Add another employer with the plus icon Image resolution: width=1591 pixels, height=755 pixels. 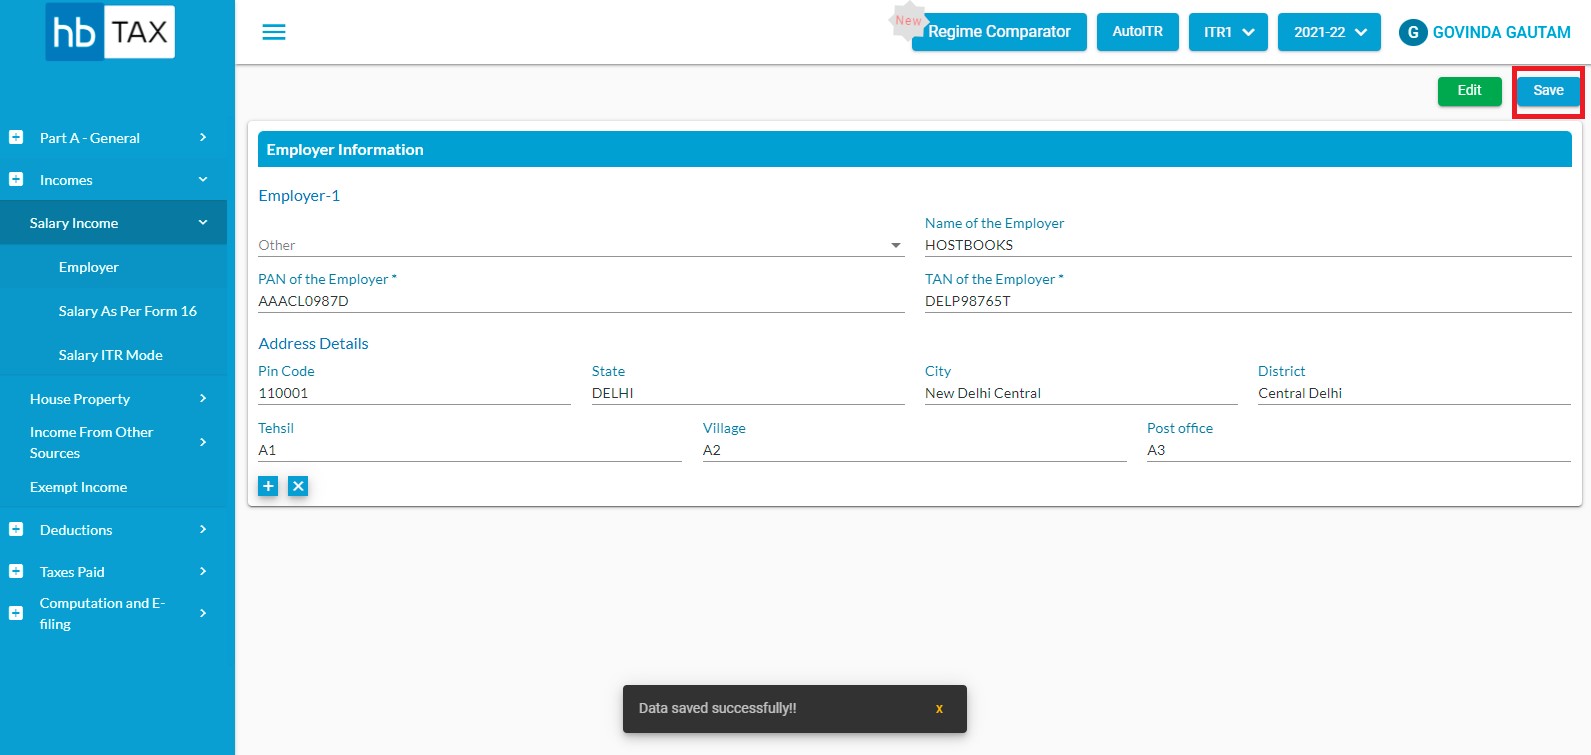pos(268,486)
